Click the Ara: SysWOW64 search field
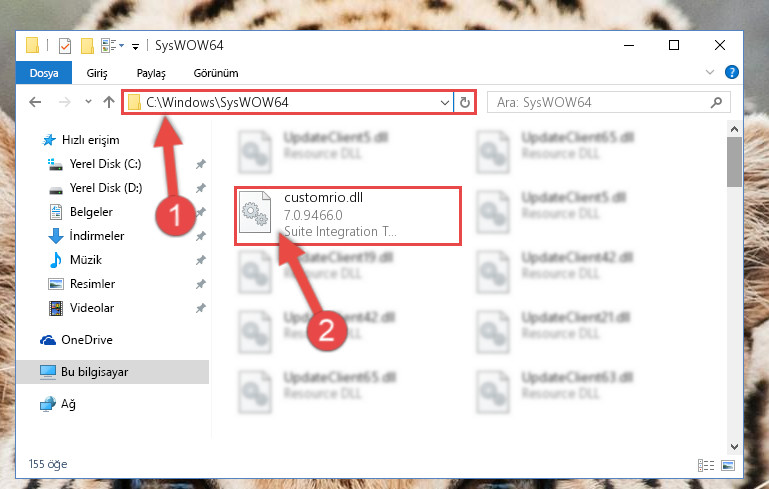The width and height of the screenshot is (769, 489). click(x=601, y=103)
